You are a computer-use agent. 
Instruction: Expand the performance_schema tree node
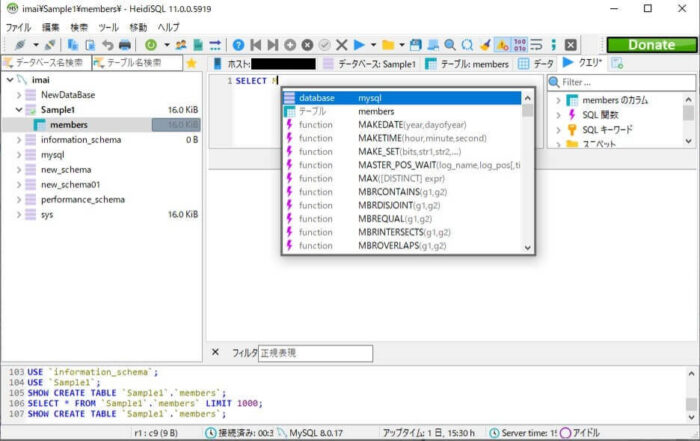coord(19,200)
